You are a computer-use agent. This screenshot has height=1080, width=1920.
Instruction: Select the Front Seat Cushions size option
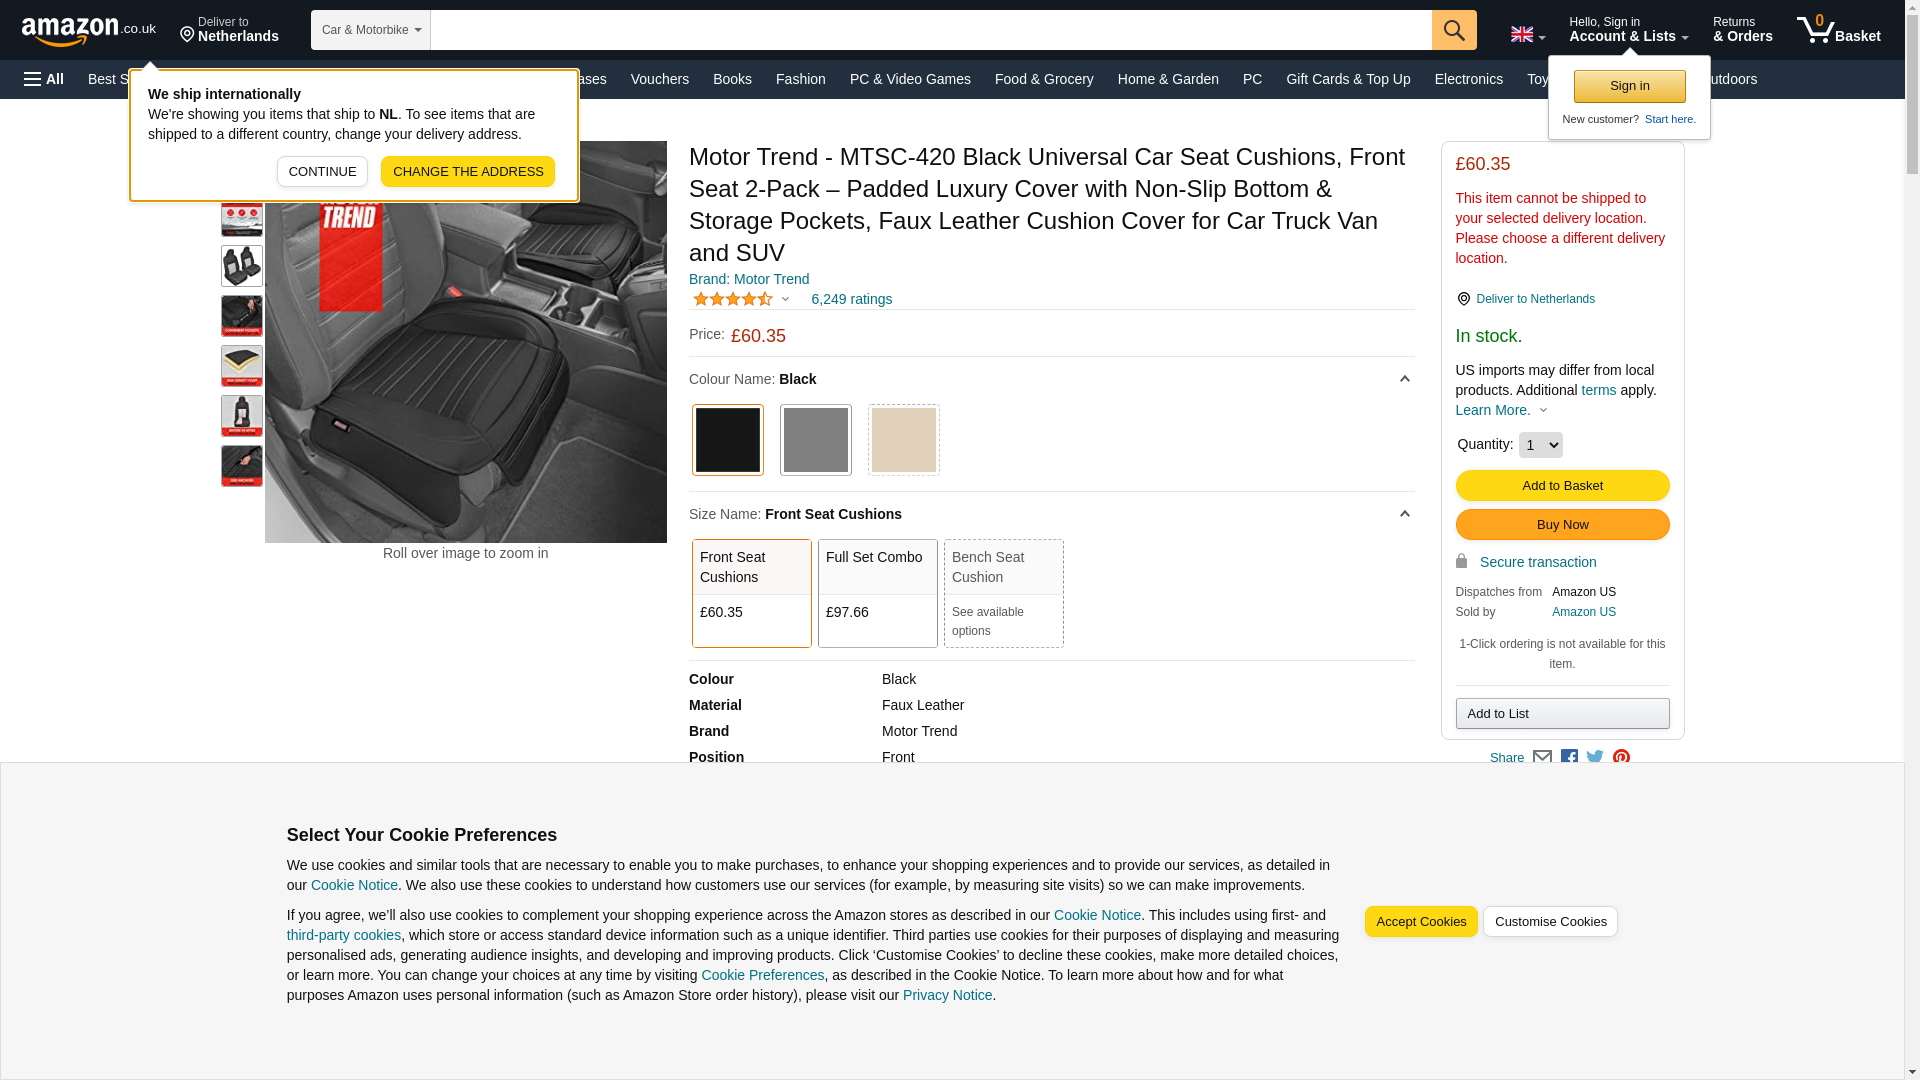click(751, 593)
